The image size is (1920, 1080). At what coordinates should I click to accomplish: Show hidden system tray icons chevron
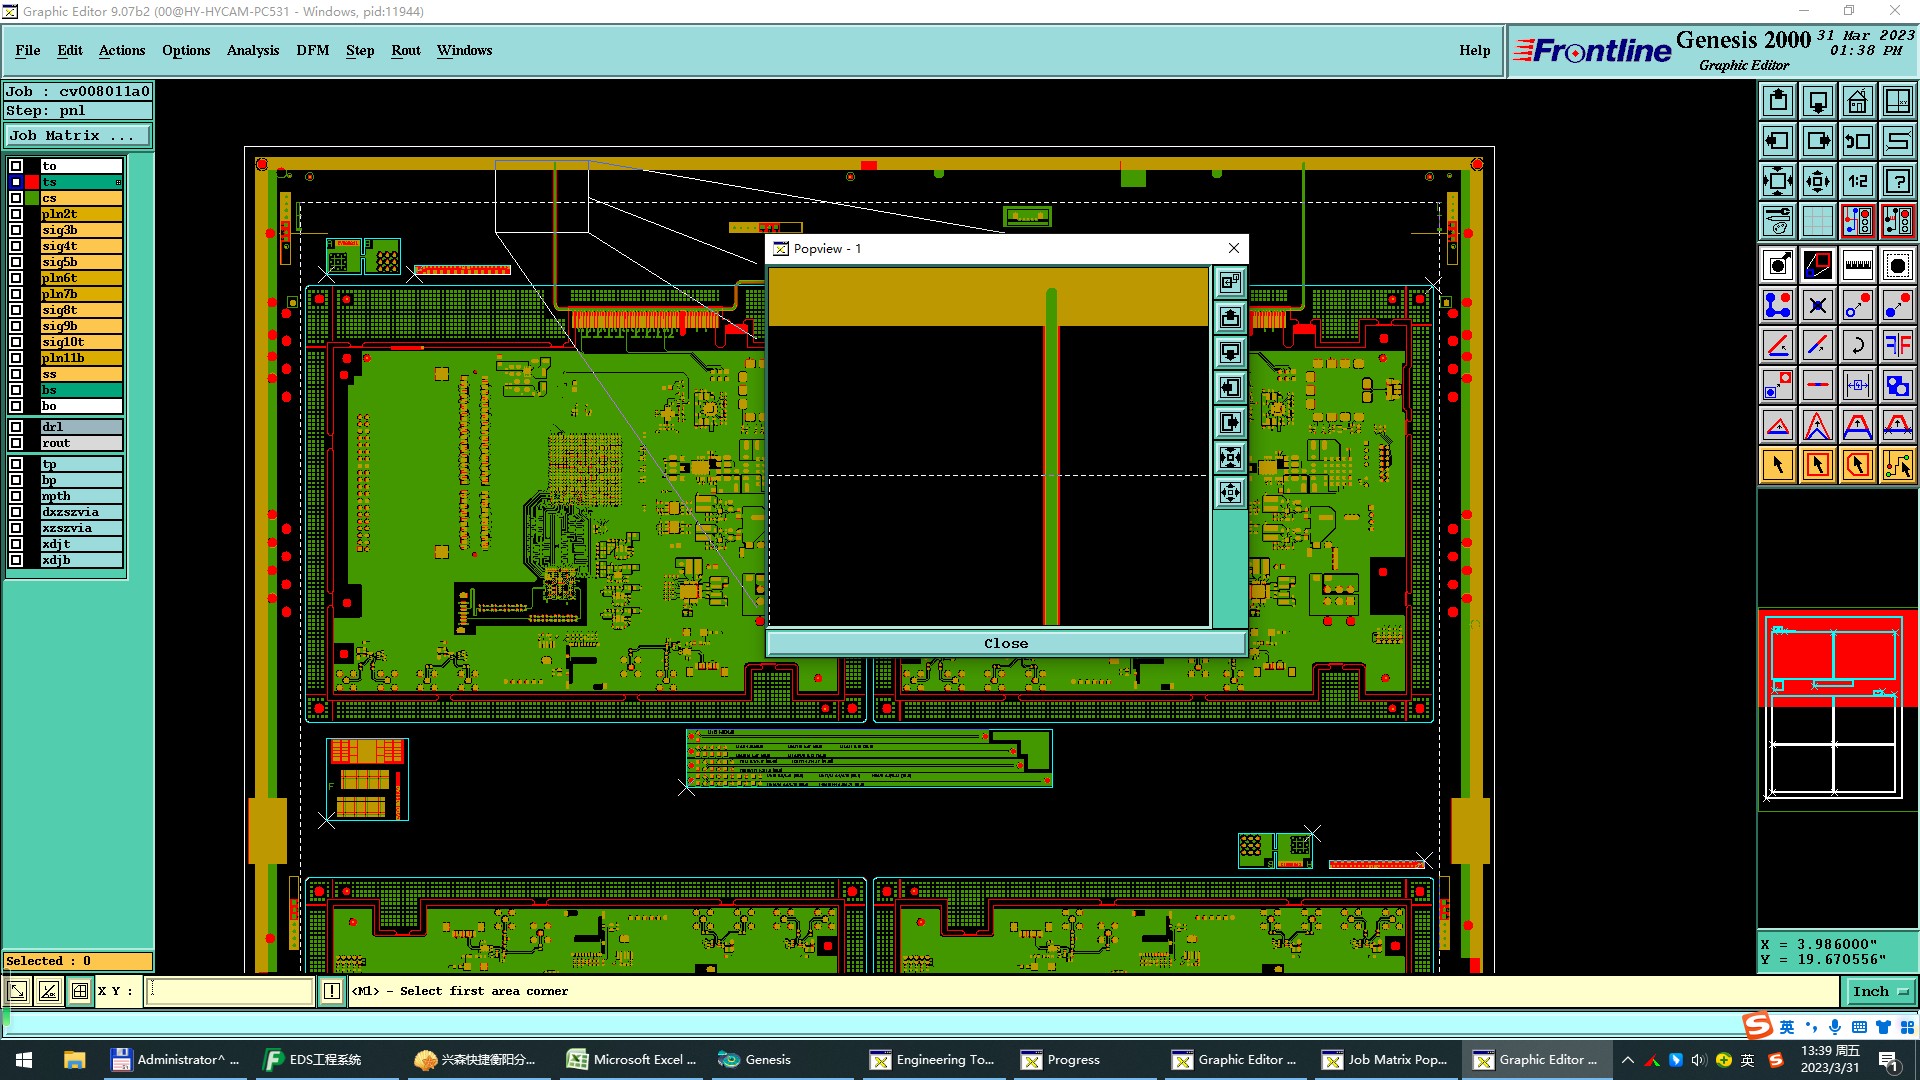(x=1627, y=1060)
